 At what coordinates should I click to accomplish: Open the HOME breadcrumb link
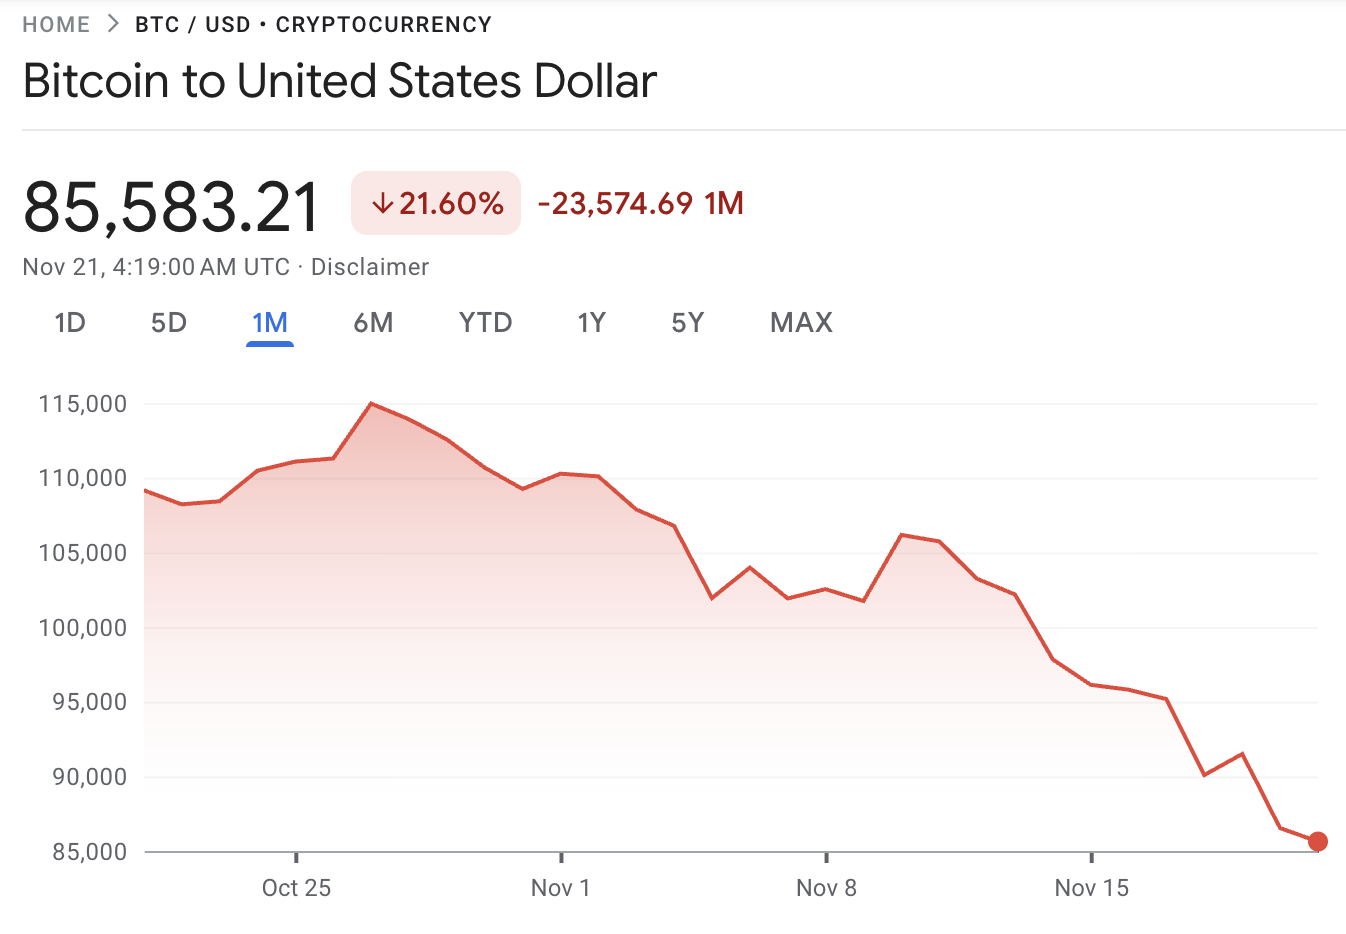56,24
